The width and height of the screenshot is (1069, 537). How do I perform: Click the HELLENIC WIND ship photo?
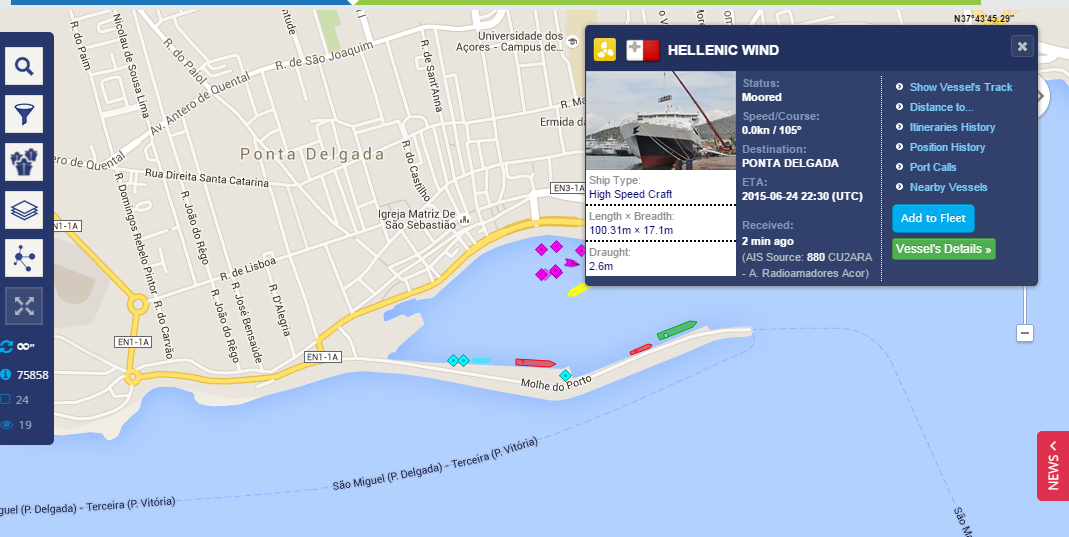pos(661,120)
